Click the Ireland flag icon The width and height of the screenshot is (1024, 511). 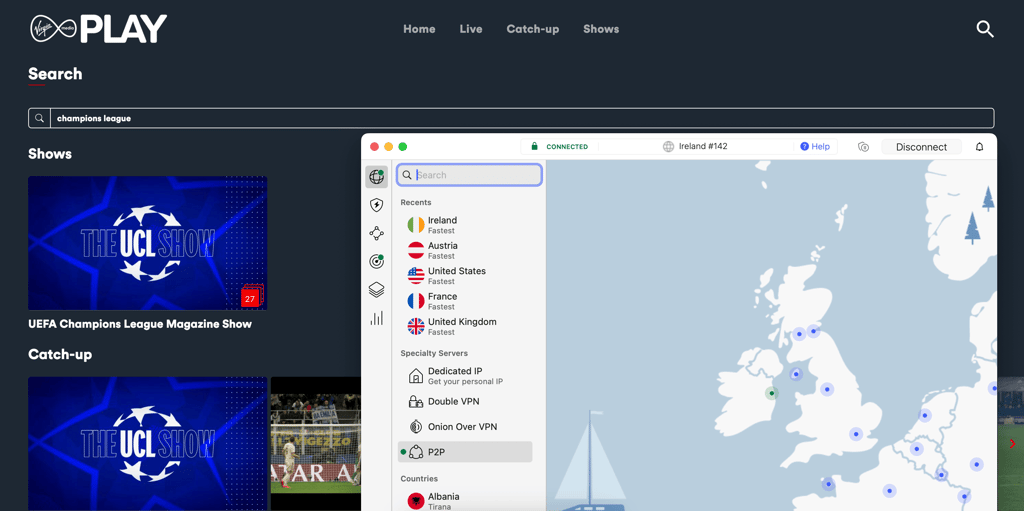(x=415, y=225)
